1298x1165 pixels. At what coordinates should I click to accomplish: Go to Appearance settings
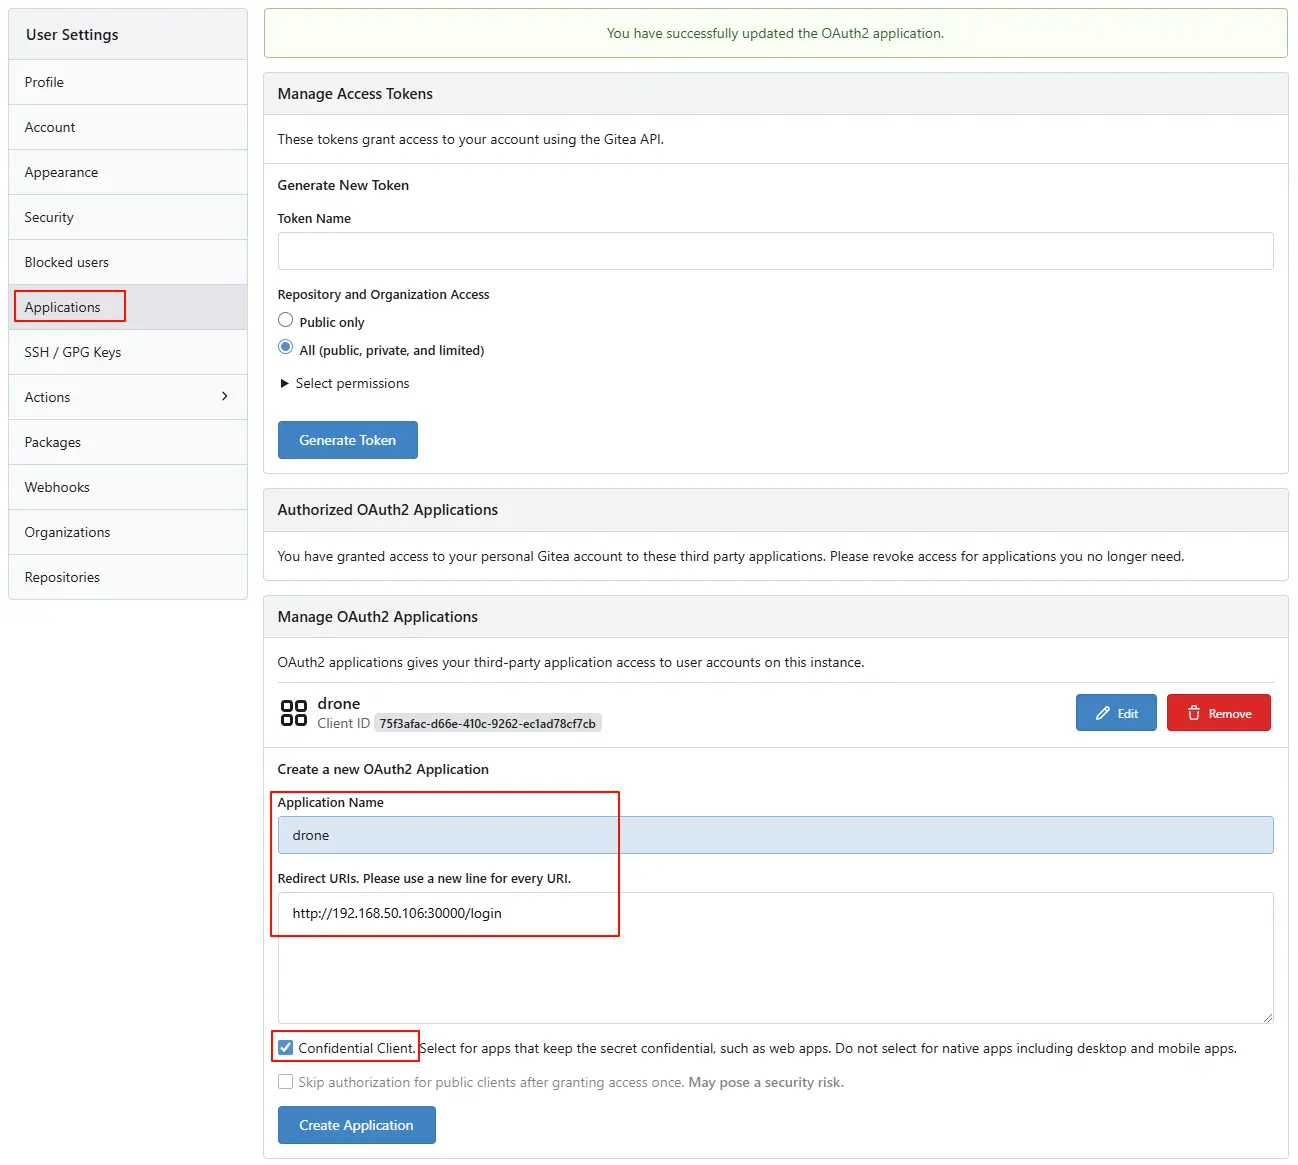pyautogui.click(x=128, y=172)
